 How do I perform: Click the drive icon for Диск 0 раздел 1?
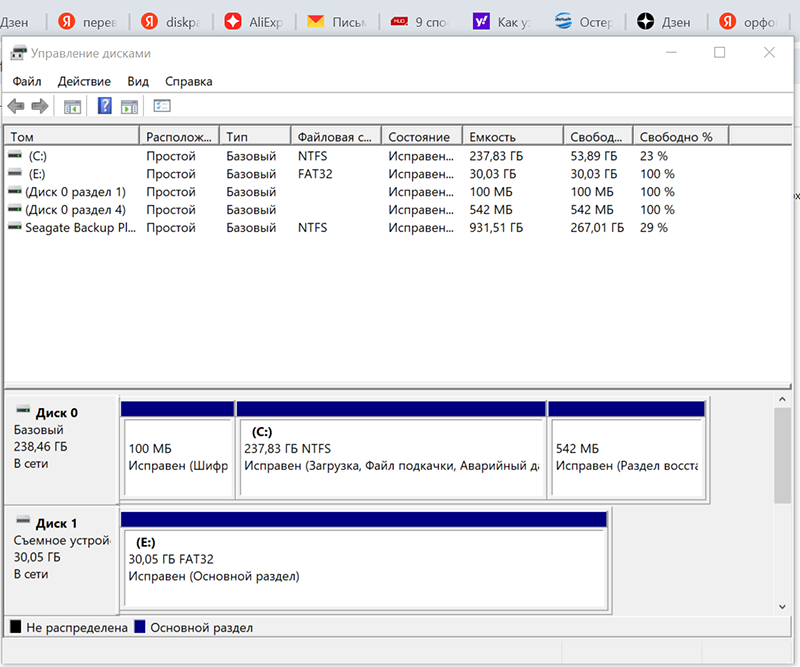click(x=15, y=191)
